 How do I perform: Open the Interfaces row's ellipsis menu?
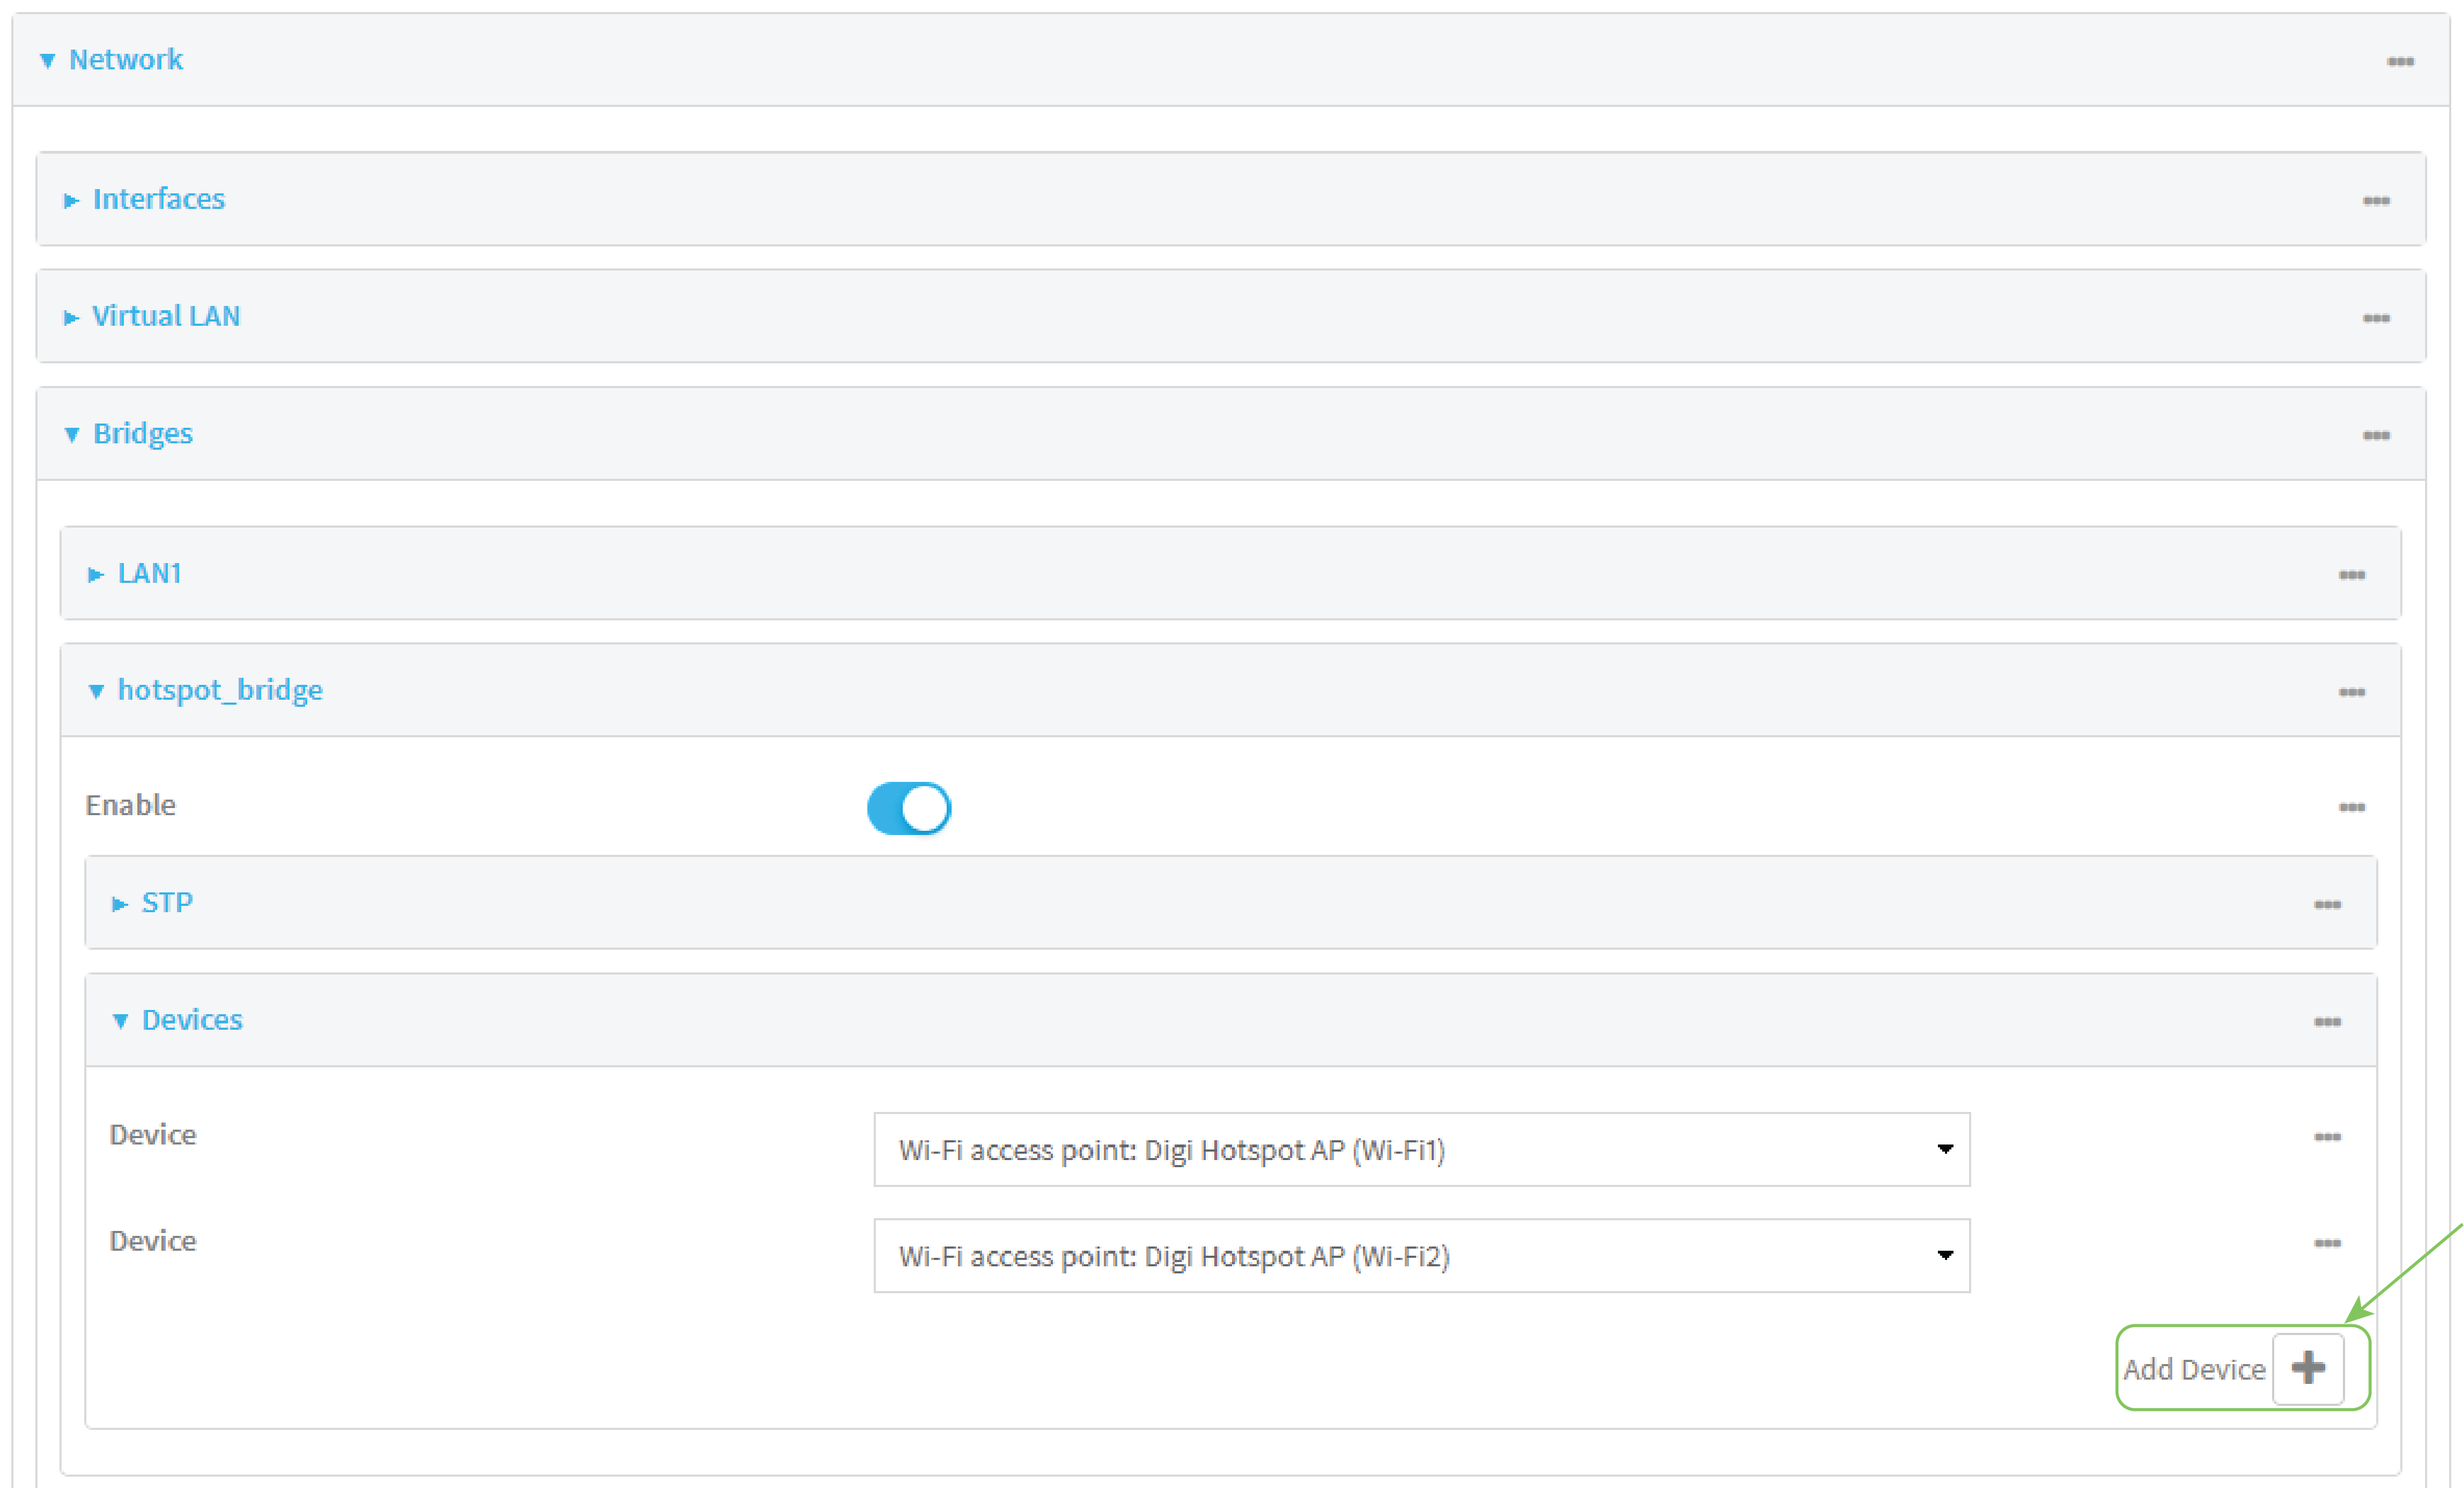point(2375,201)
